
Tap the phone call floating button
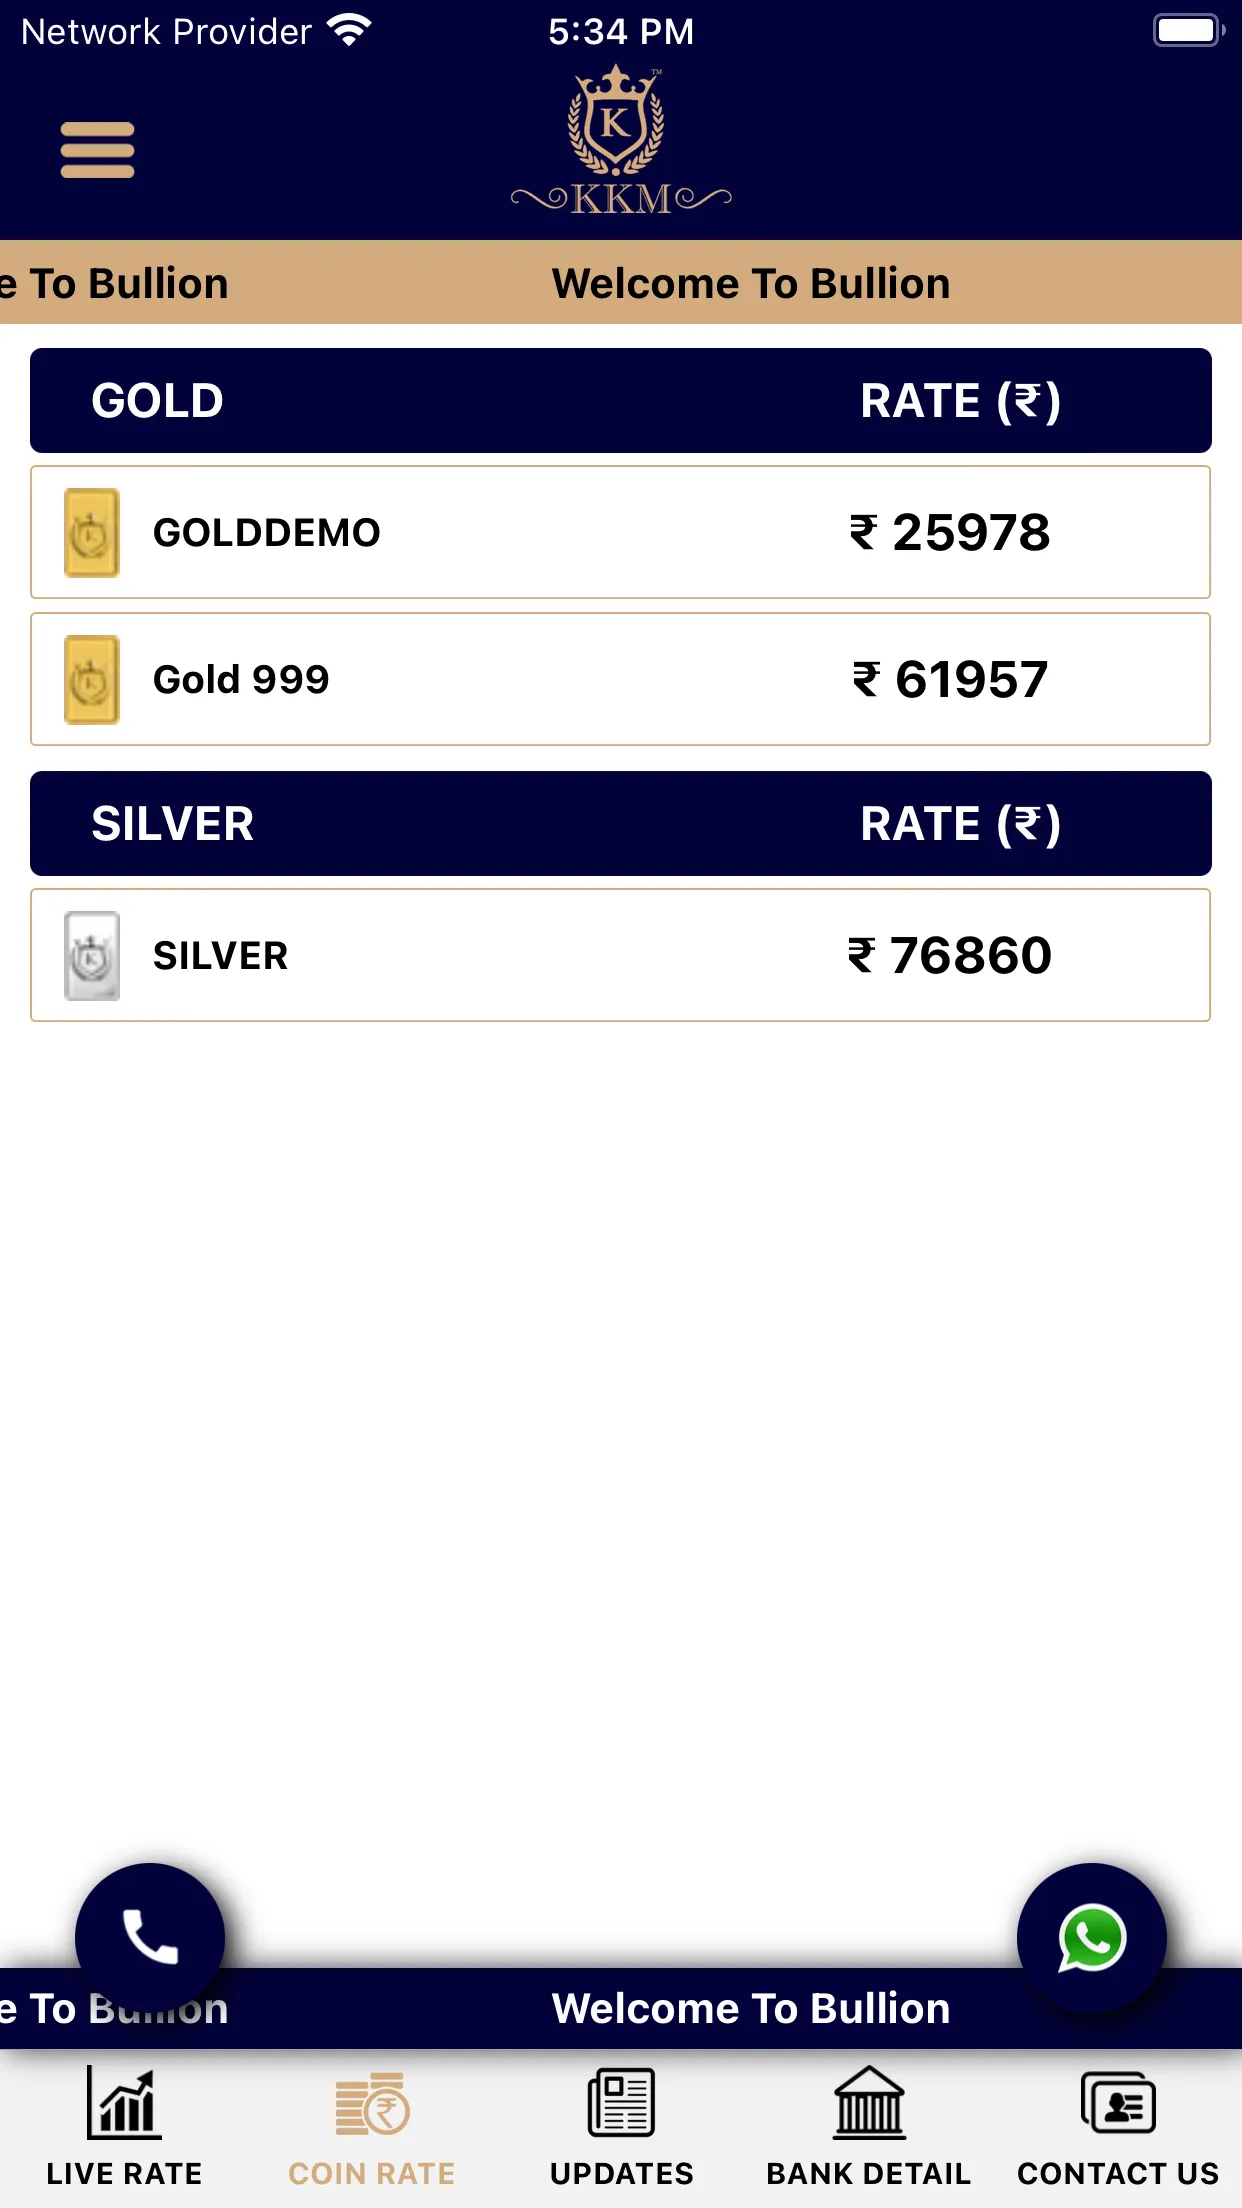tap(150, 1938)
